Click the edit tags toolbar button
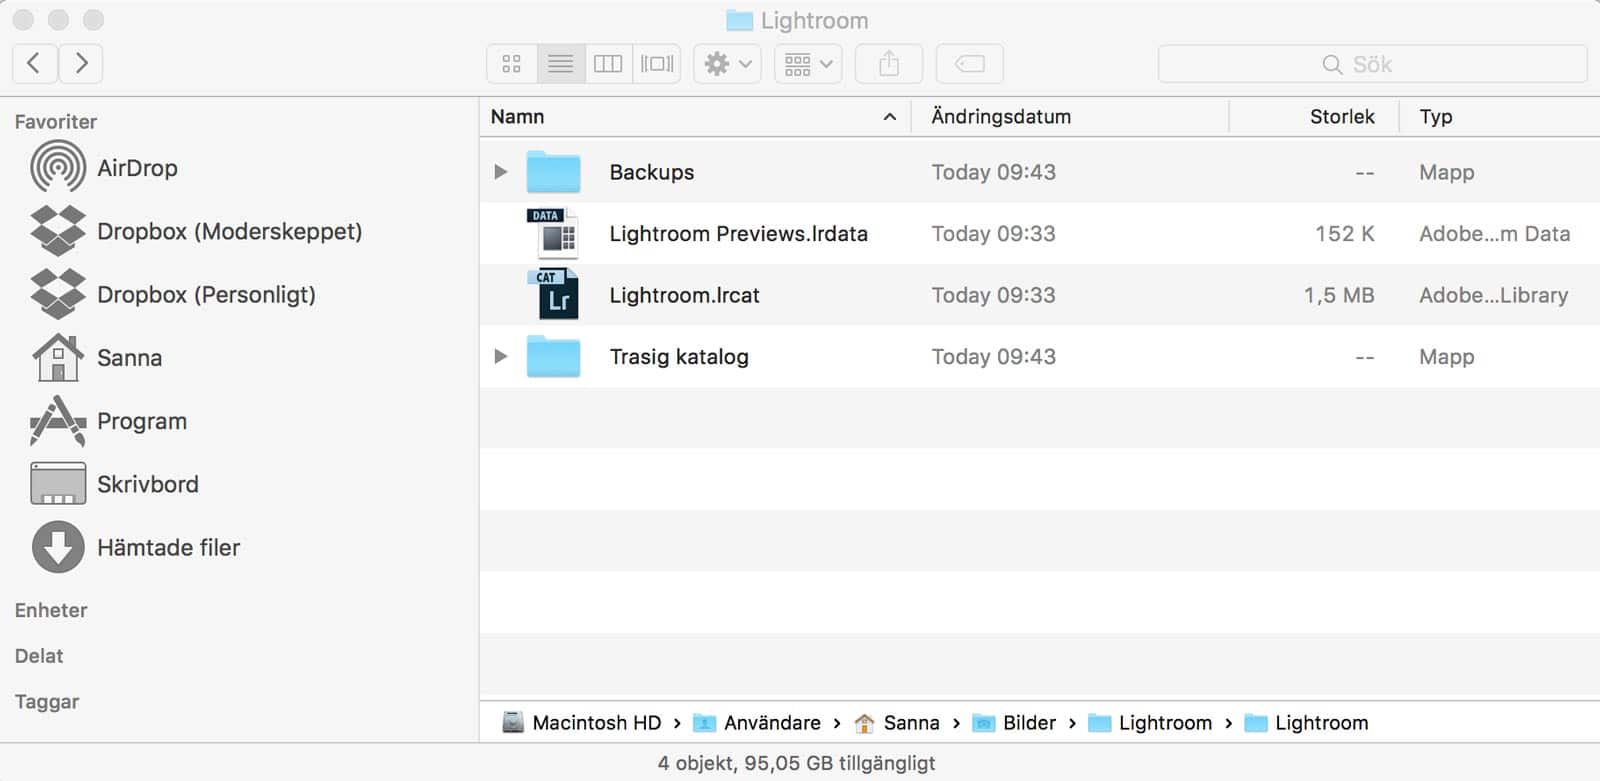Viewport: 1600px width, 781px height. [x=970, y=64]
